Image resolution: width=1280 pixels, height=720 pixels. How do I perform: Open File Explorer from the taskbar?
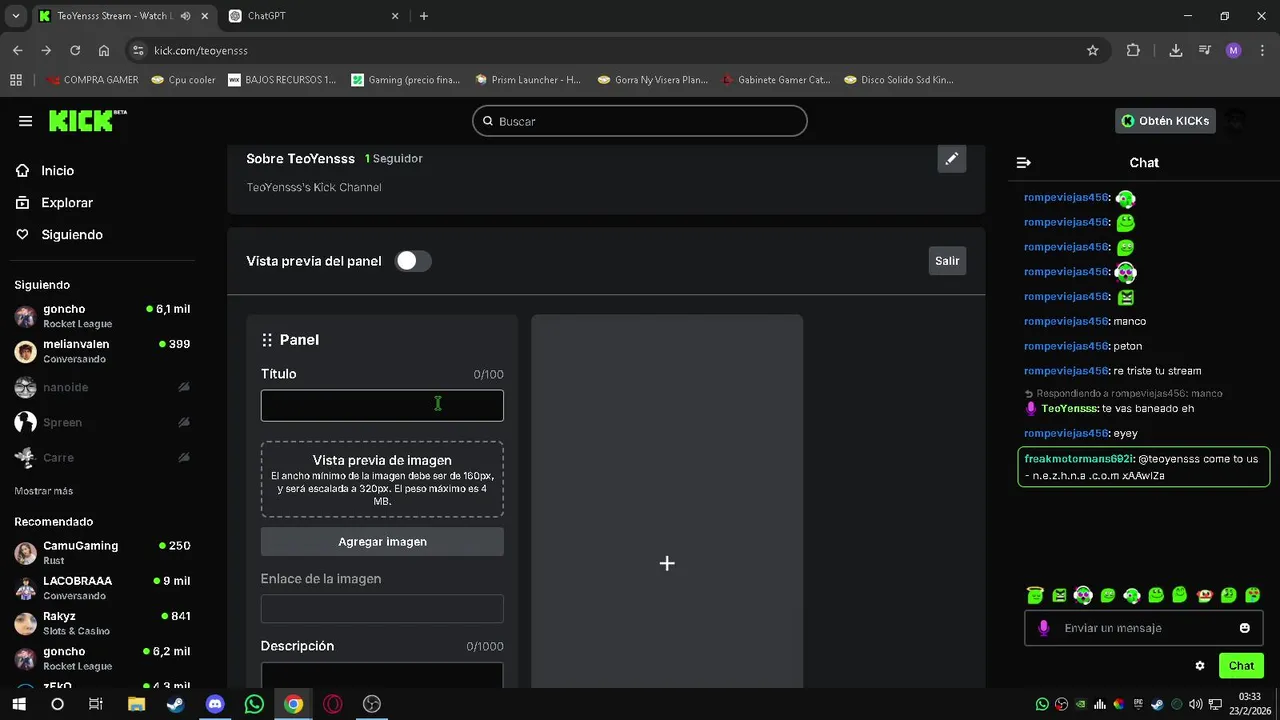(136, 704)
